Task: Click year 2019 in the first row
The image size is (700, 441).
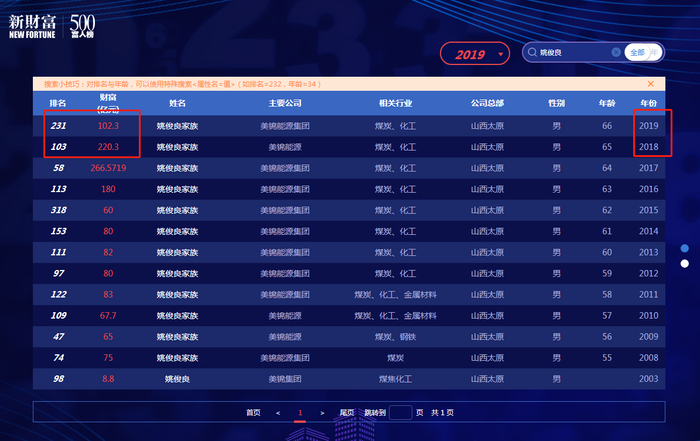Action: (x=648, y=126)
